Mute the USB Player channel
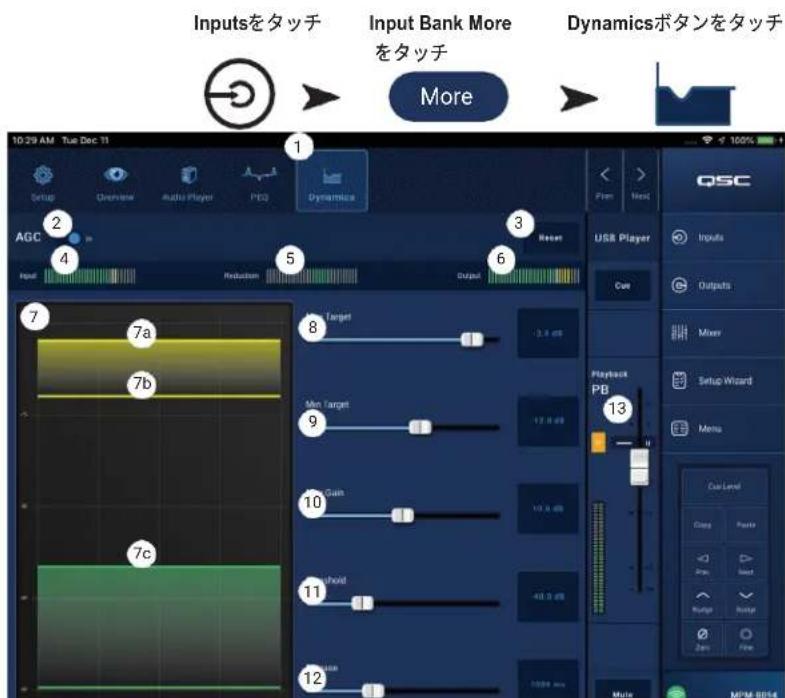 point(622,690)
